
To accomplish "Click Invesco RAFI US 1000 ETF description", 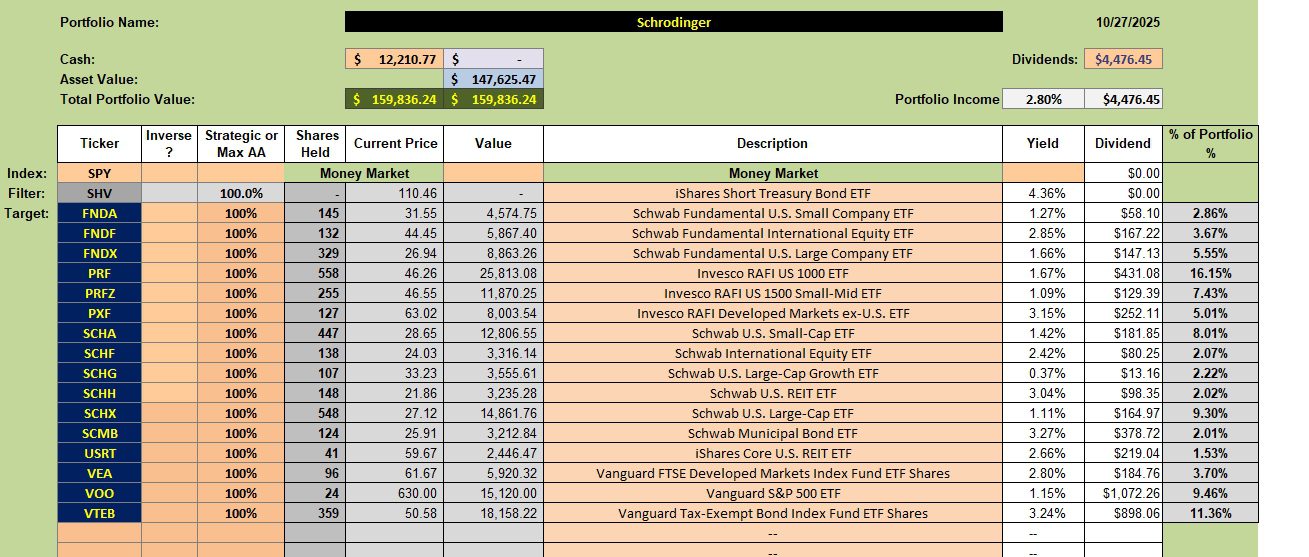I will click(772, 273).
